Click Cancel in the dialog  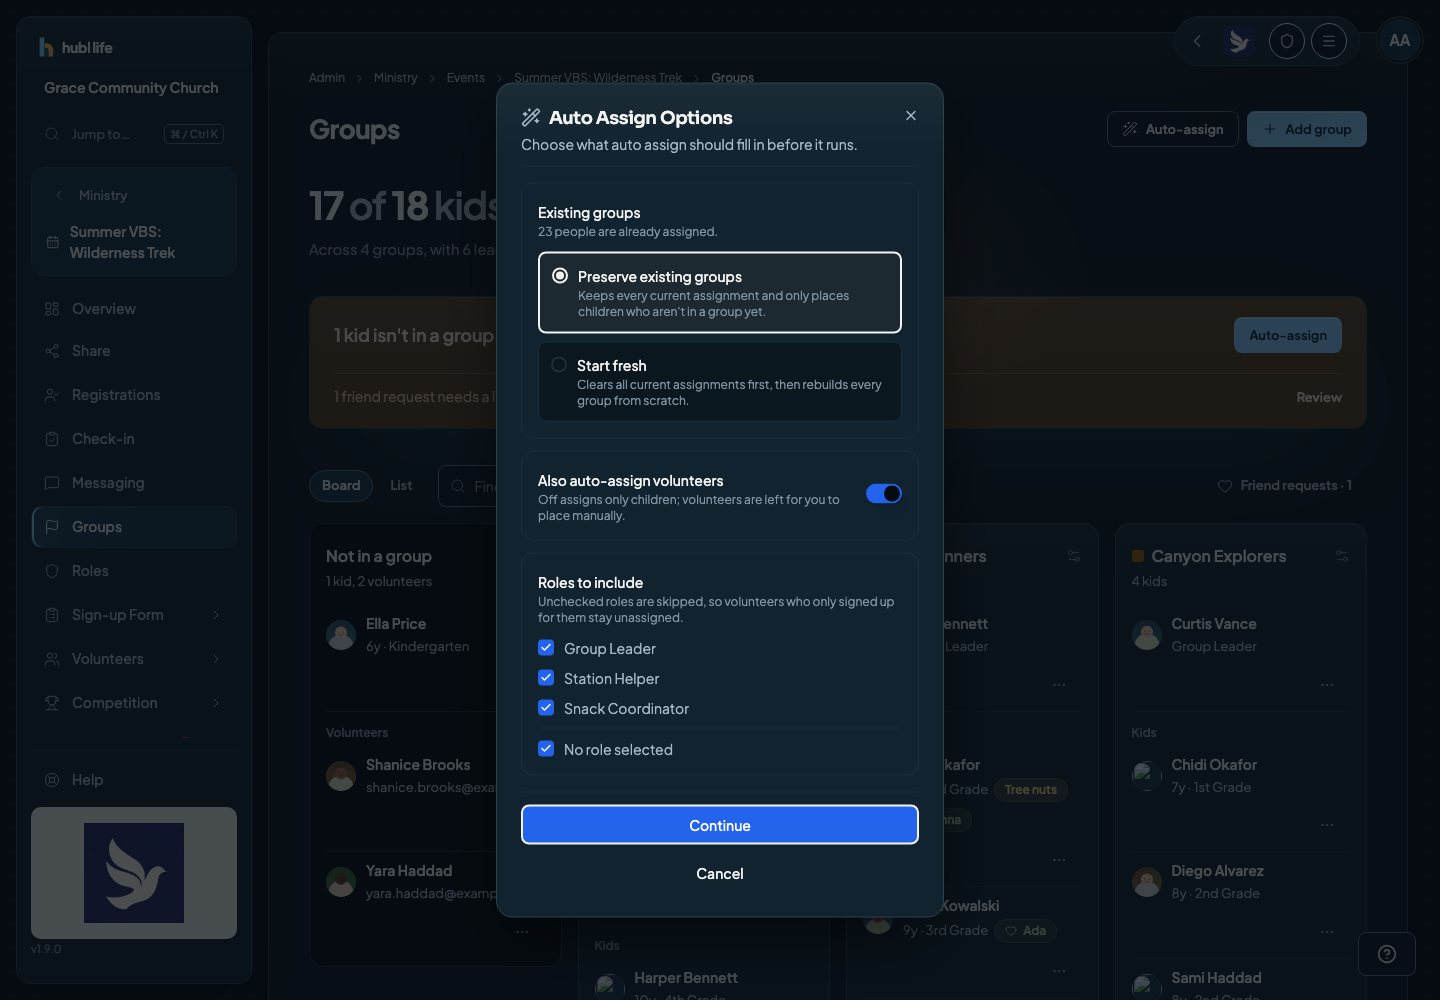pos(720,874)
